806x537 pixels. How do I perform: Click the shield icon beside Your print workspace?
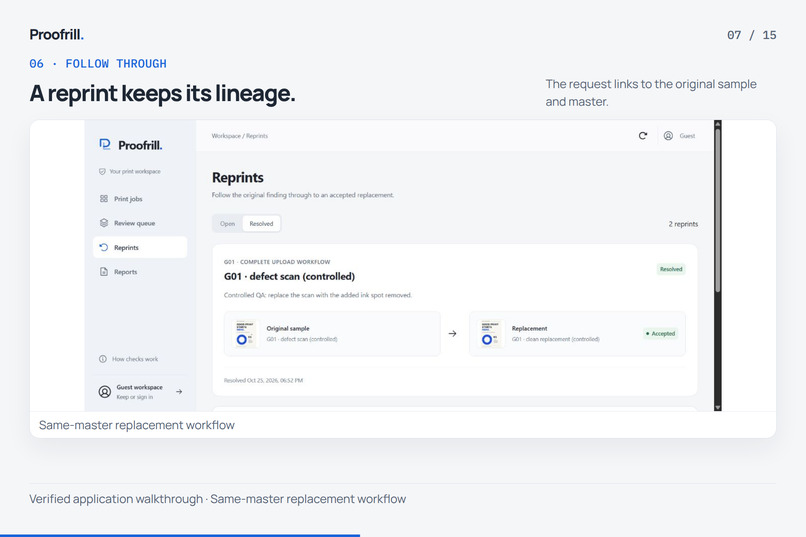coord(102,172)
